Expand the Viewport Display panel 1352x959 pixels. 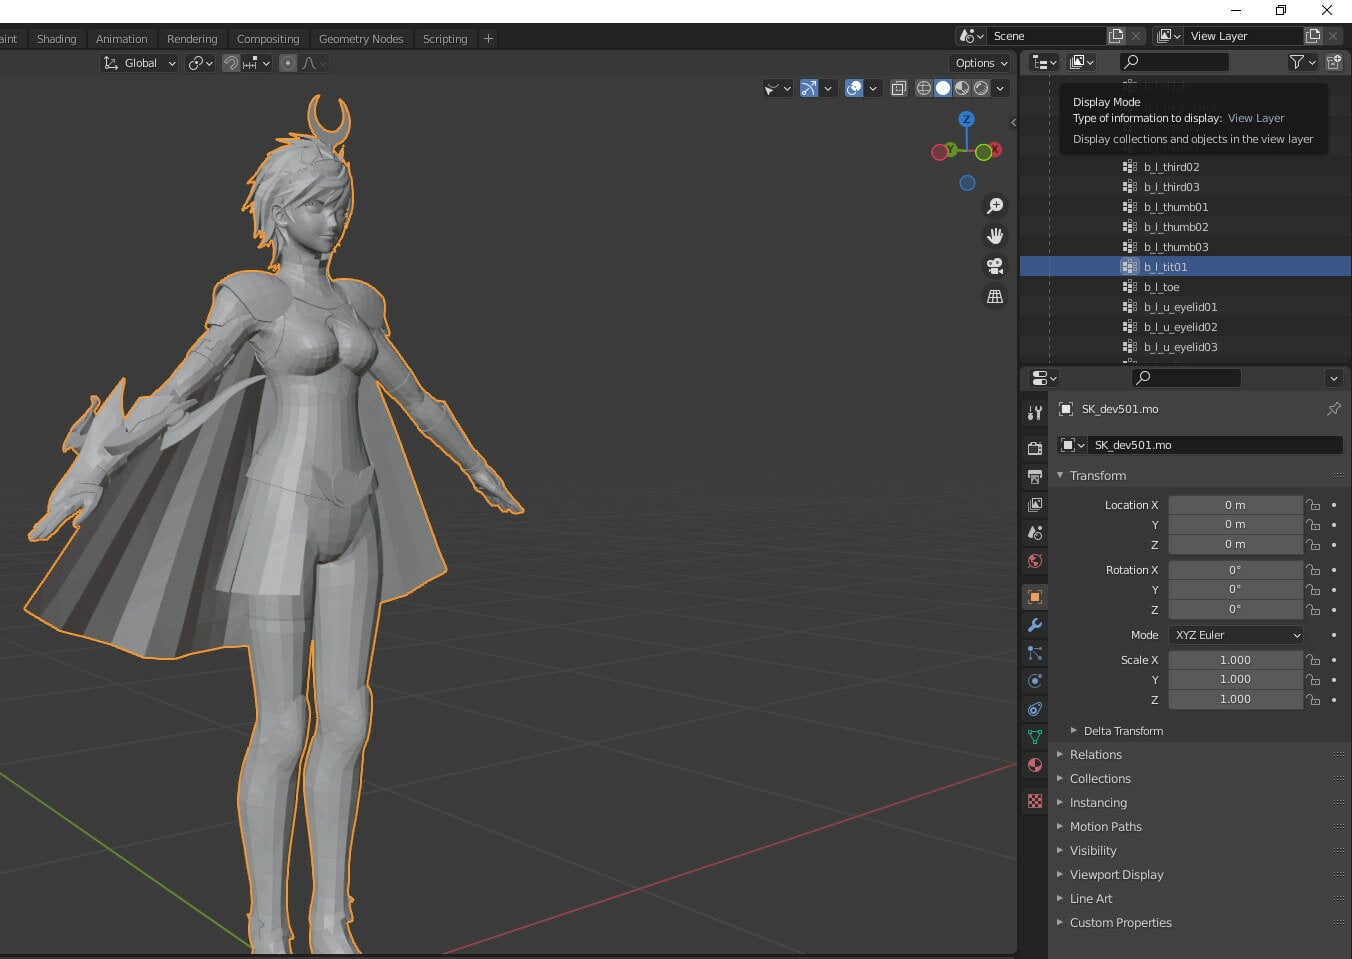coord(1116,875)
